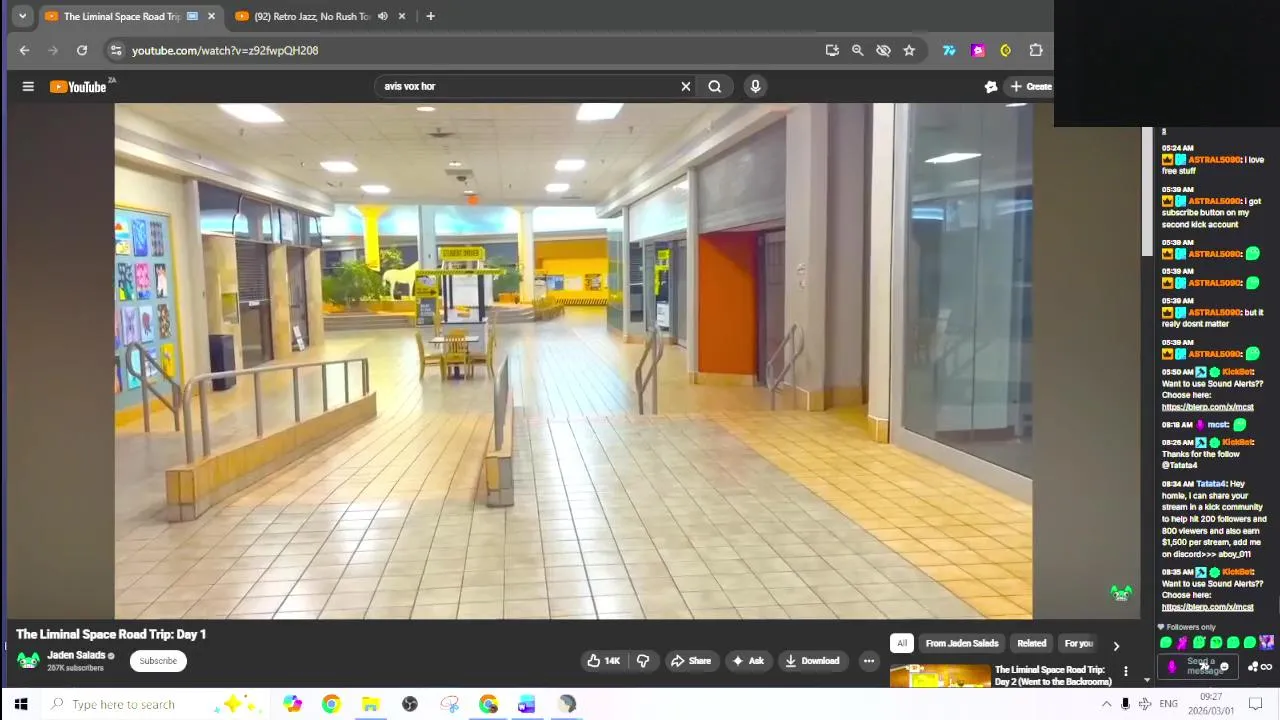
Task: Reload the YouTube page
Action: [x=82, y=50]
